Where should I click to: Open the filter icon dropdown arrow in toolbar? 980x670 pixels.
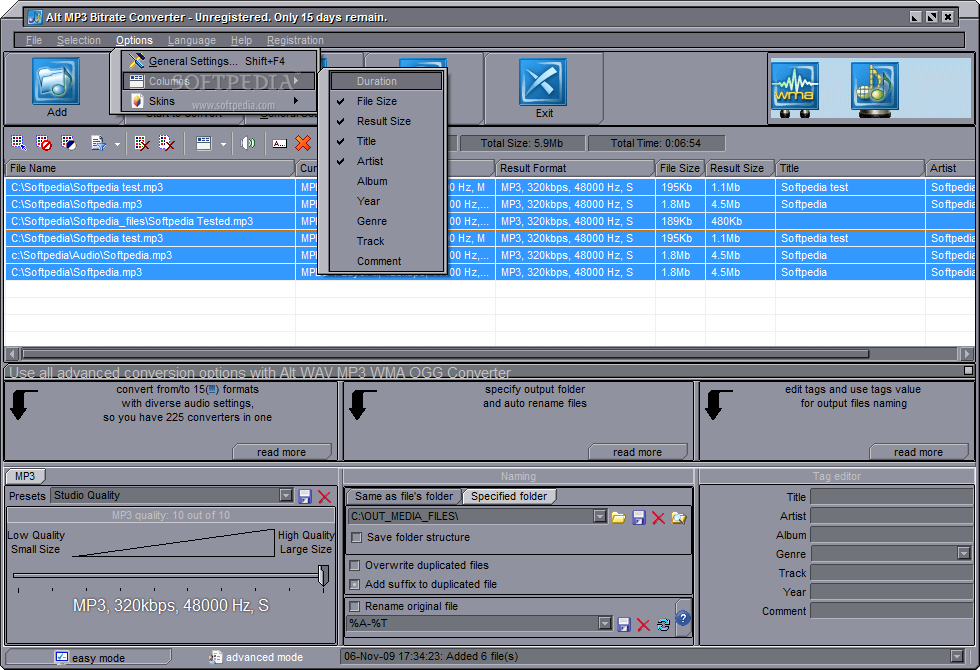(x=117, y=144)
